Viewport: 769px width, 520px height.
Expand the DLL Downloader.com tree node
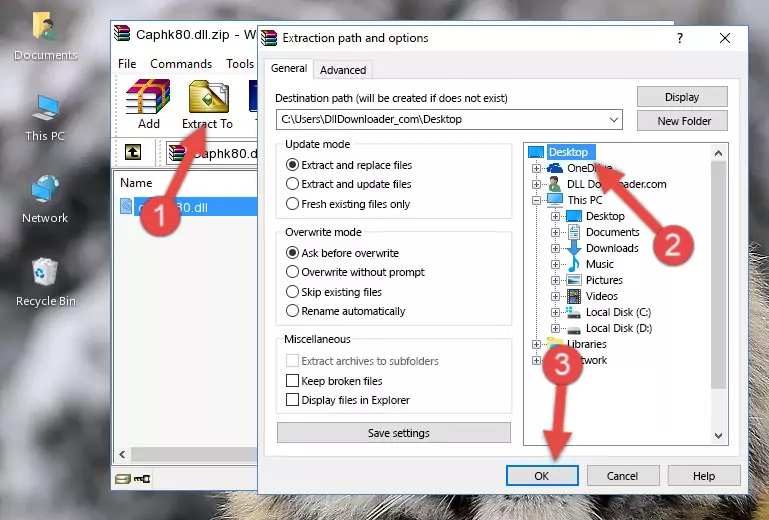tap(536, 184)
